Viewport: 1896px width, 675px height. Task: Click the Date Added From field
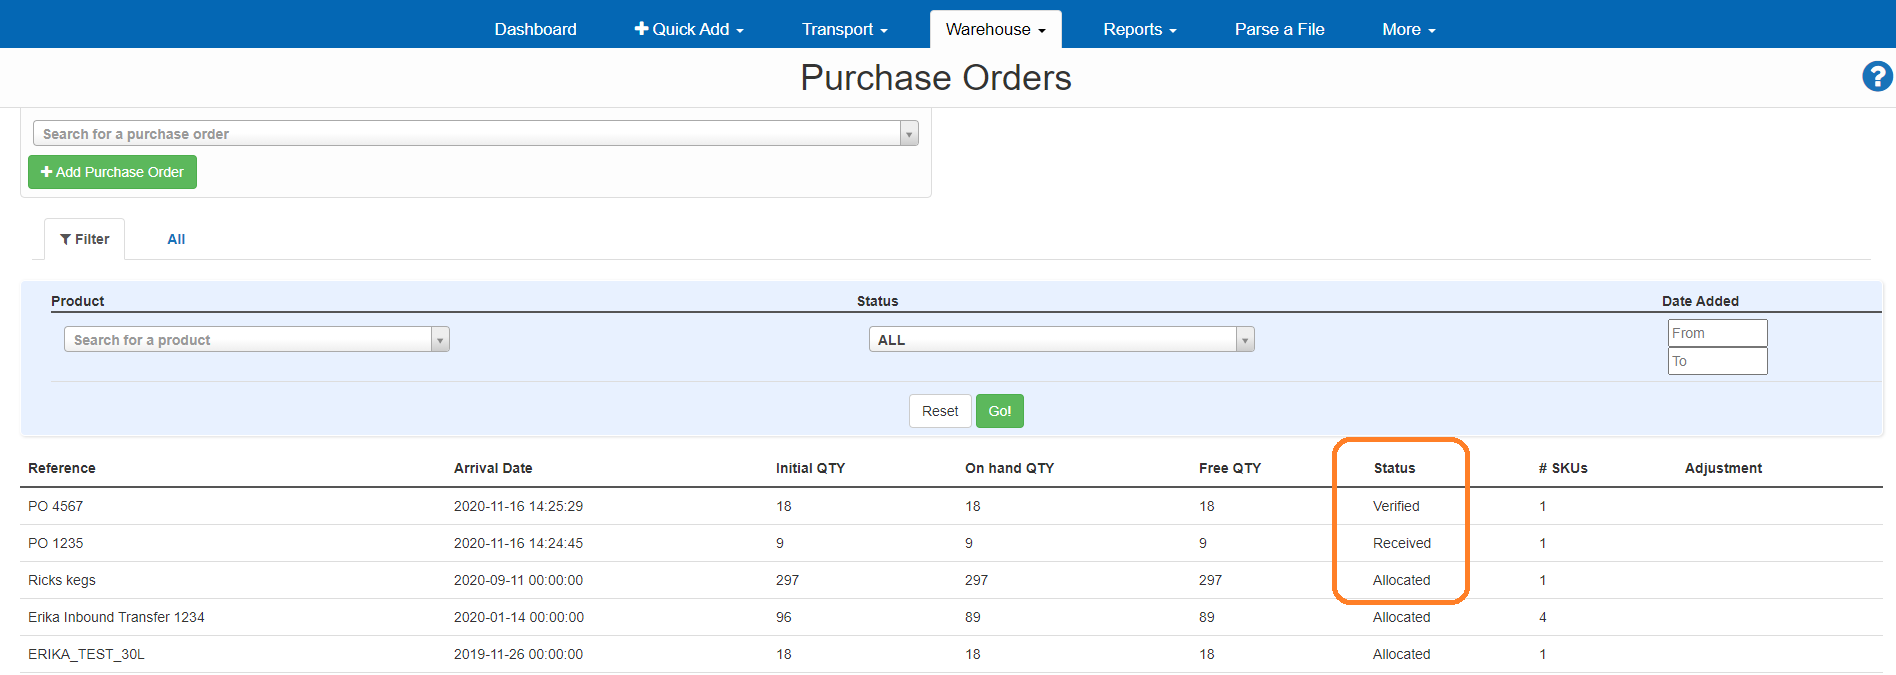click(x=1717, y=333)
